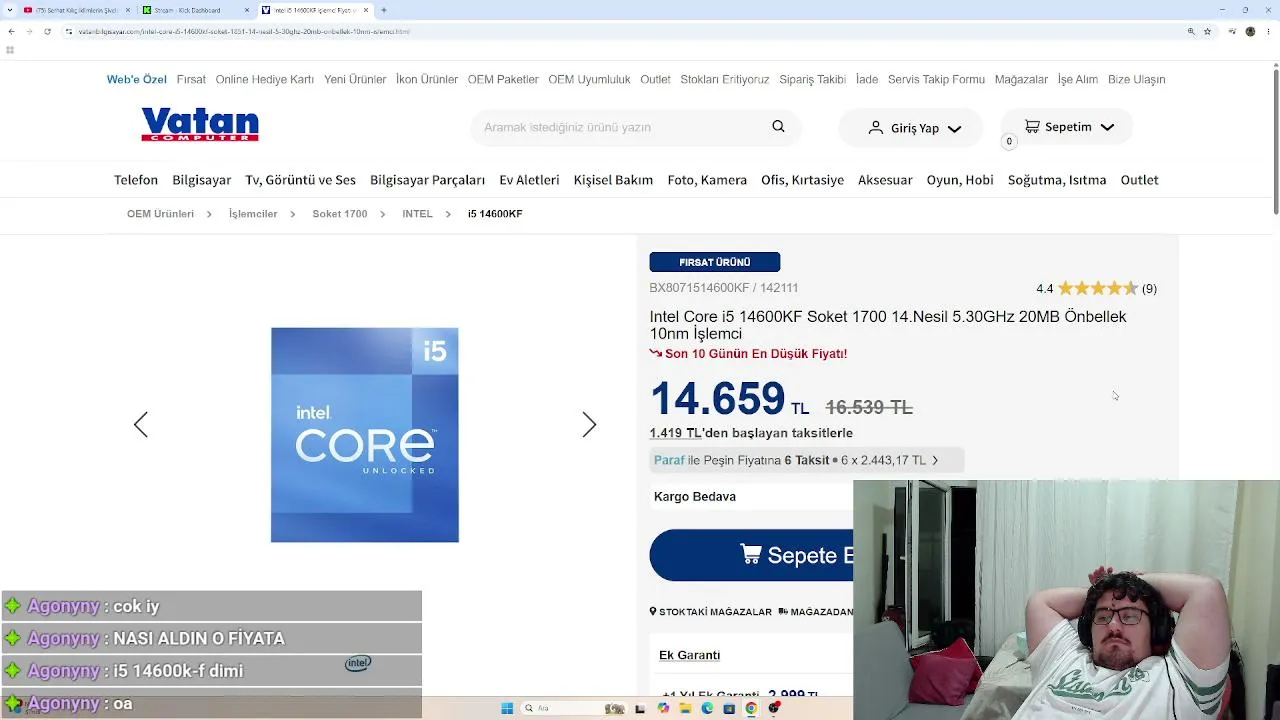Close the YouTube tab

(128, 10)
